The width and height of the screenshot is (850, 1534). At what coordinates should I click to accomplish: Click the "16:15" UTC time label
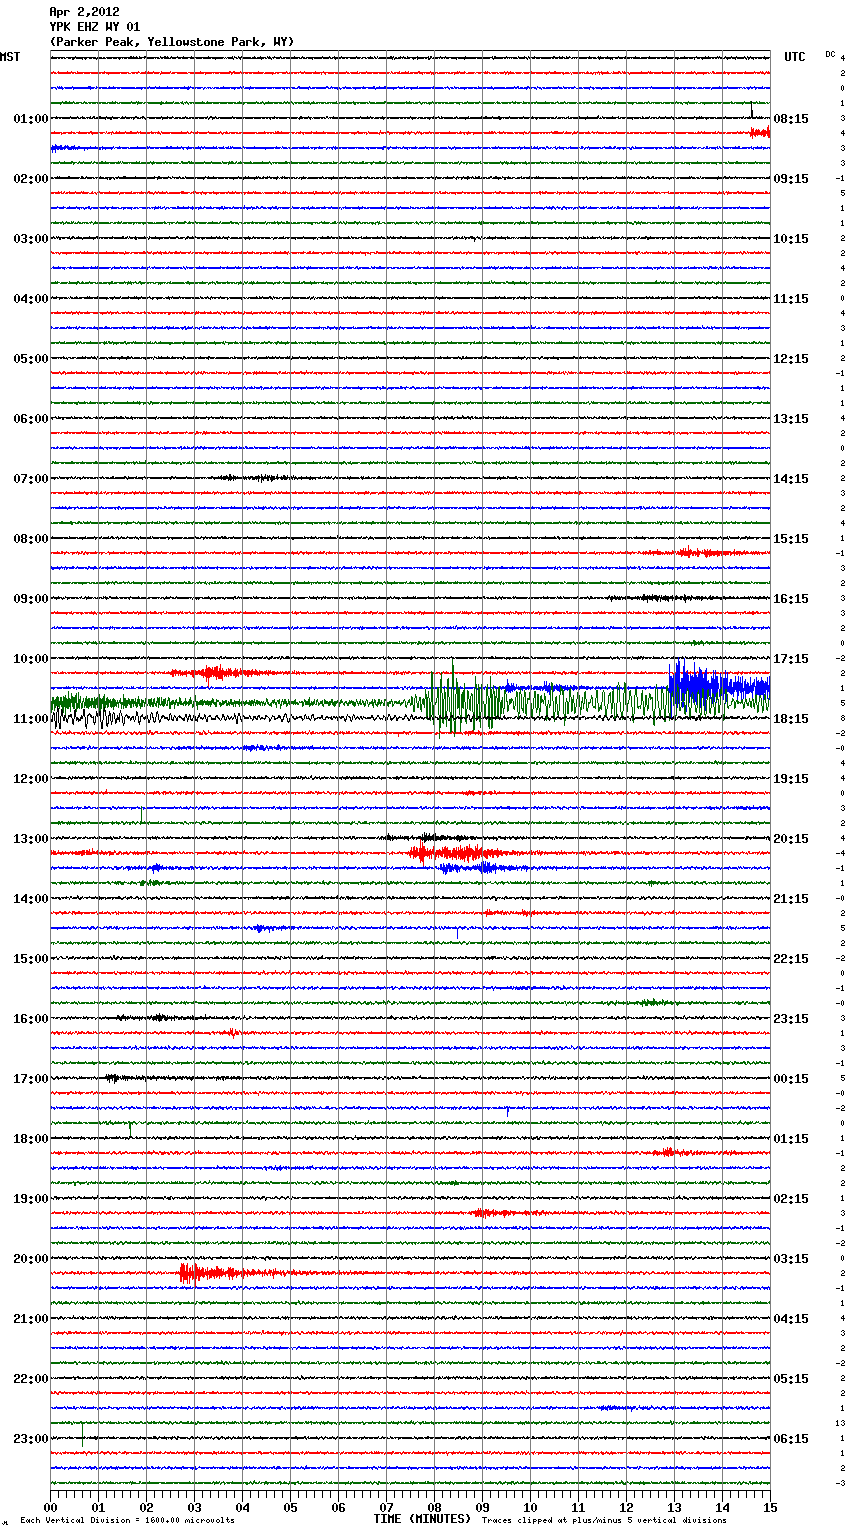click(791, 599)
